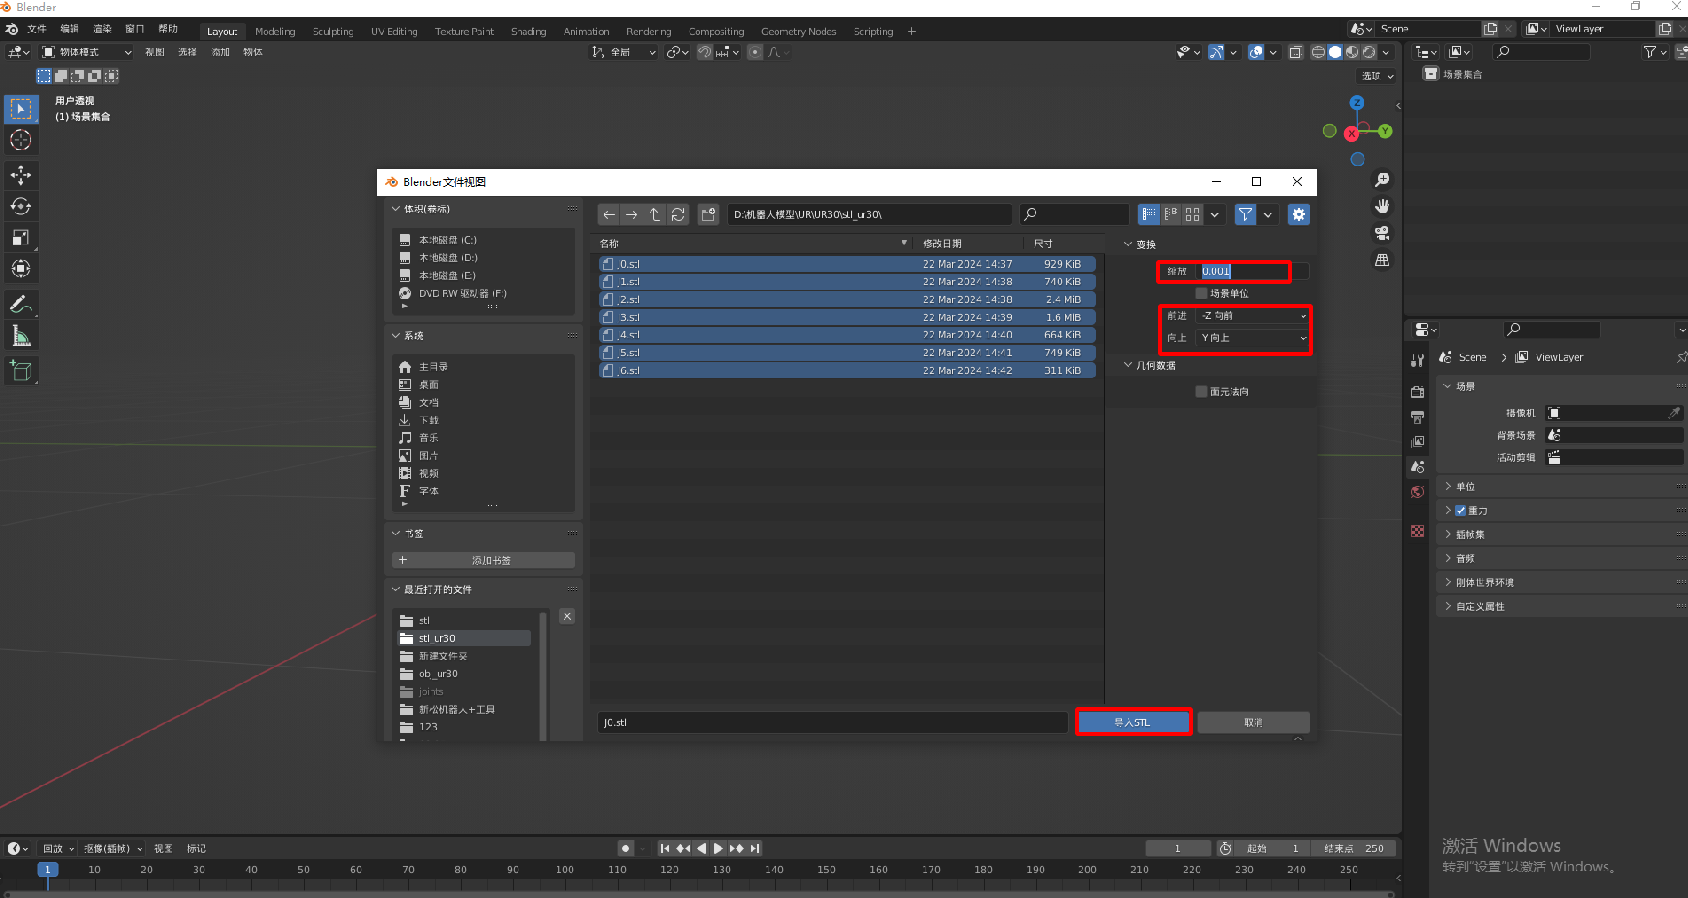The image size is (1688, 898).
Task: Enable rendered viewport shading
Action: click(x=1369, y=52)
